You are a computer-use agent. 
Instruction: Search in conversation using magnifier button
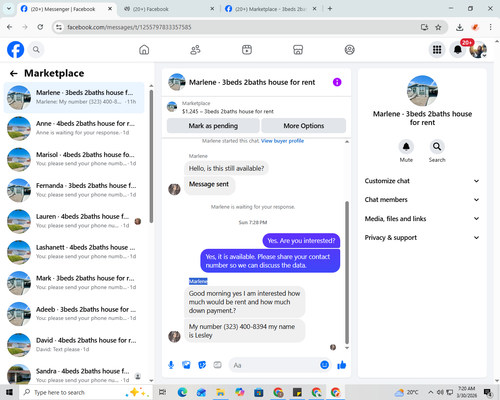tap(437, 147)
